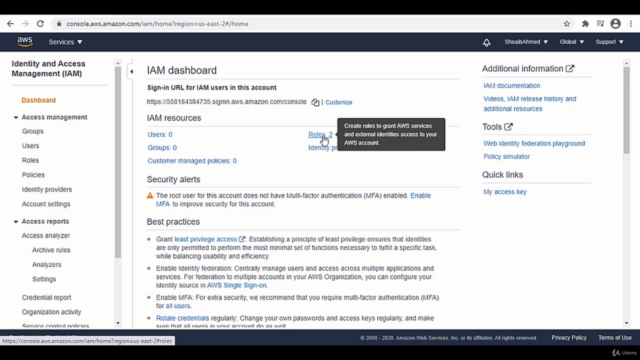Screen dimensions: 640x360
Task: Open Policy simulator link
Action: point(507,156)
